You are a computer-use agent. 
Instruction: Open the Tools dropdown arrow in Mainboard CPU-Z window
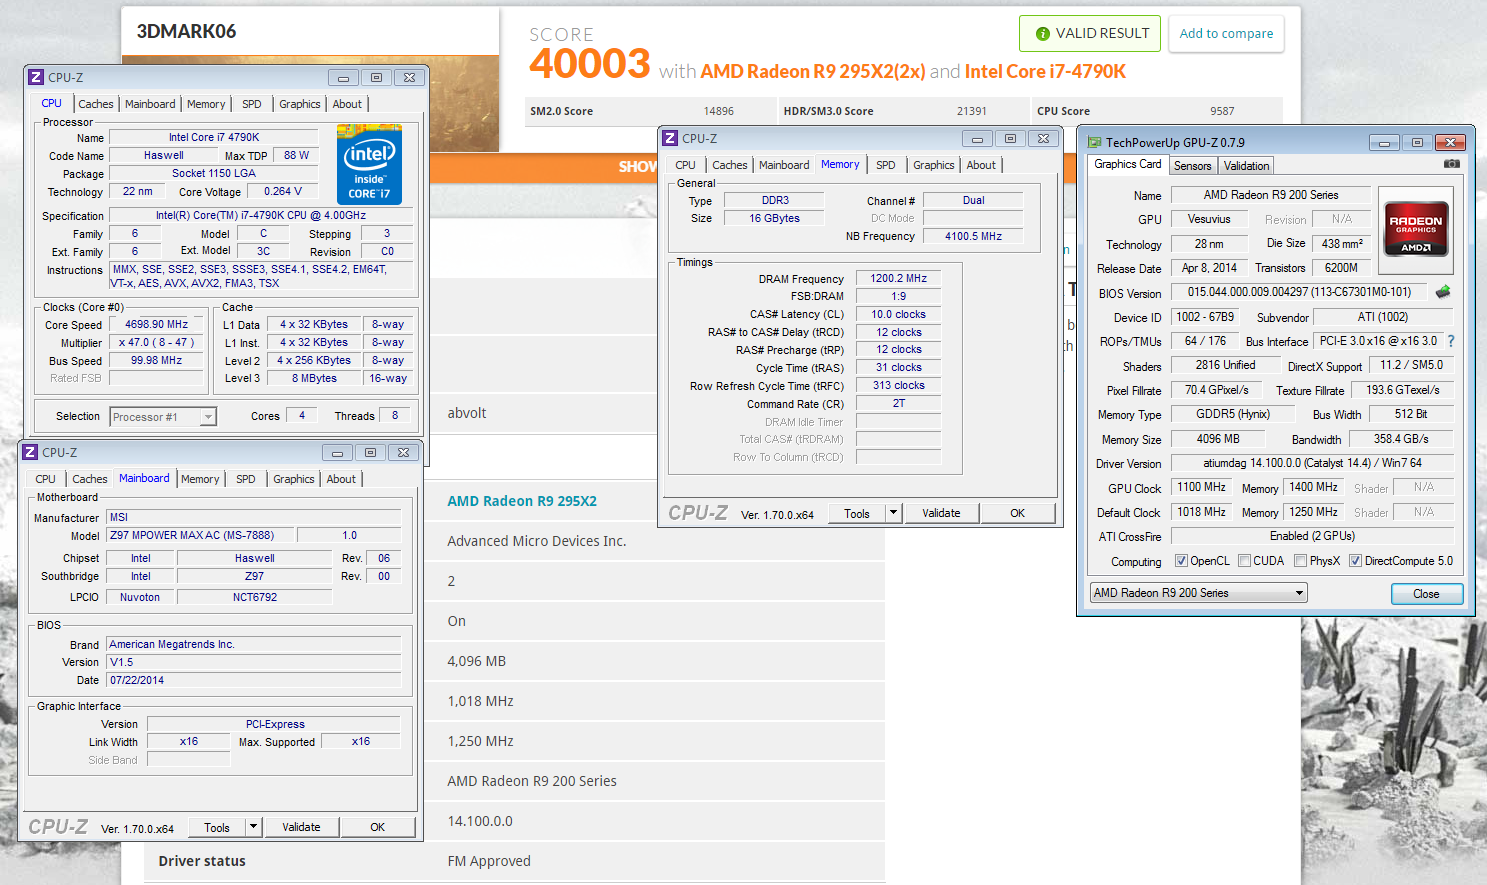click(x=253, y=827)
